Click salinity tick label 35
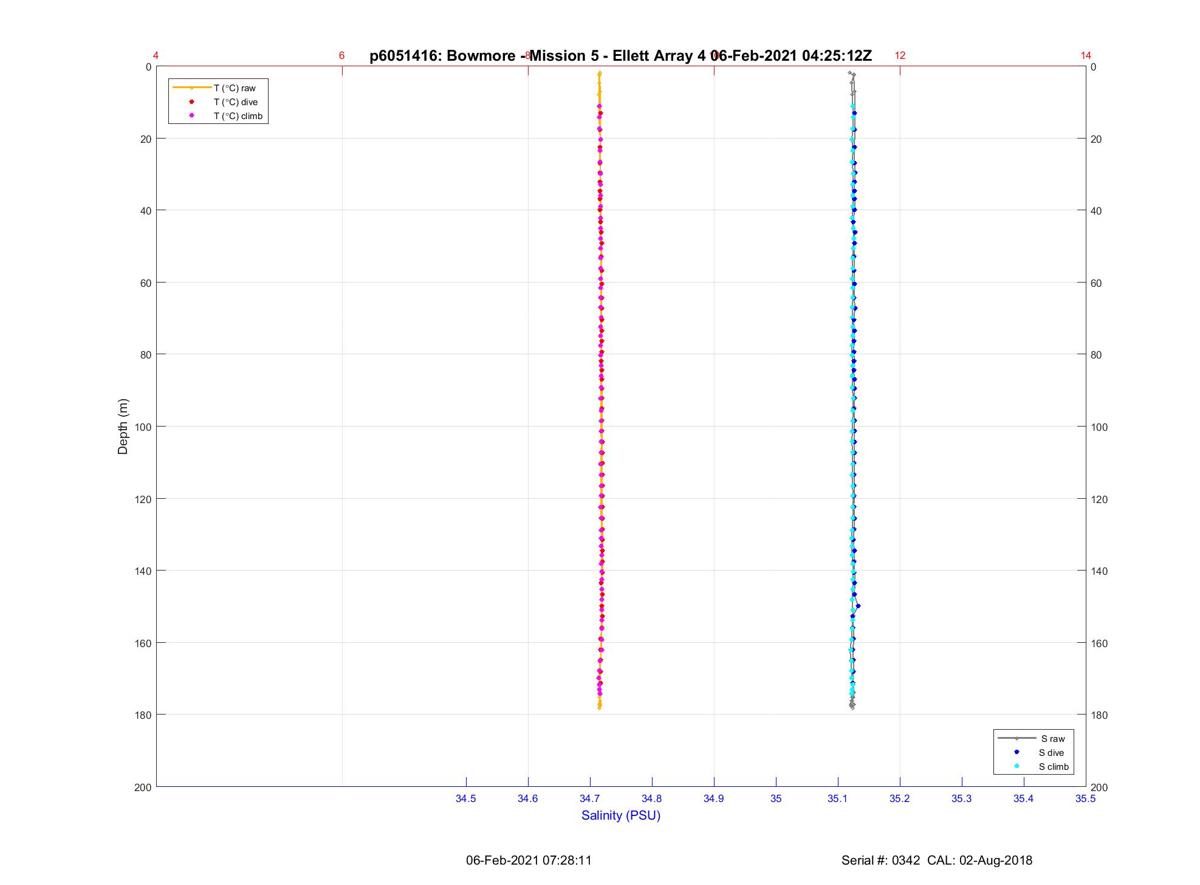This screenshot has width=1200, height=885. tap(776, 799)
